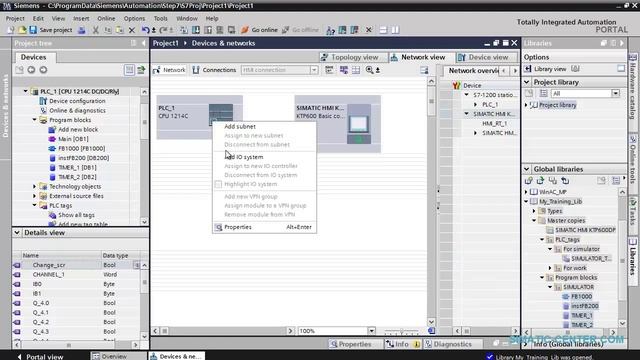Click the Save project icon
The width and height of the screenshot is (640, 360).
pyautogui.click(x=33, y=30)
